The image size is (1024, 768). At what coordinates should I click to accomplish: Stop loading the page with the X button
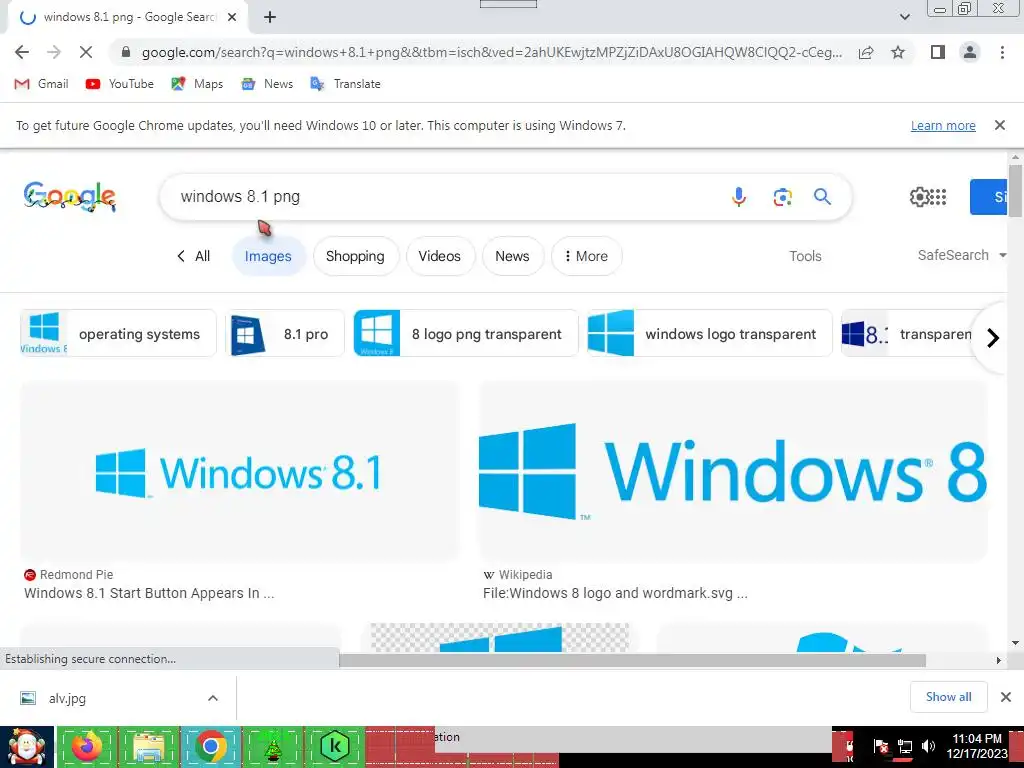pyautogui.click(x=86, y=52)
